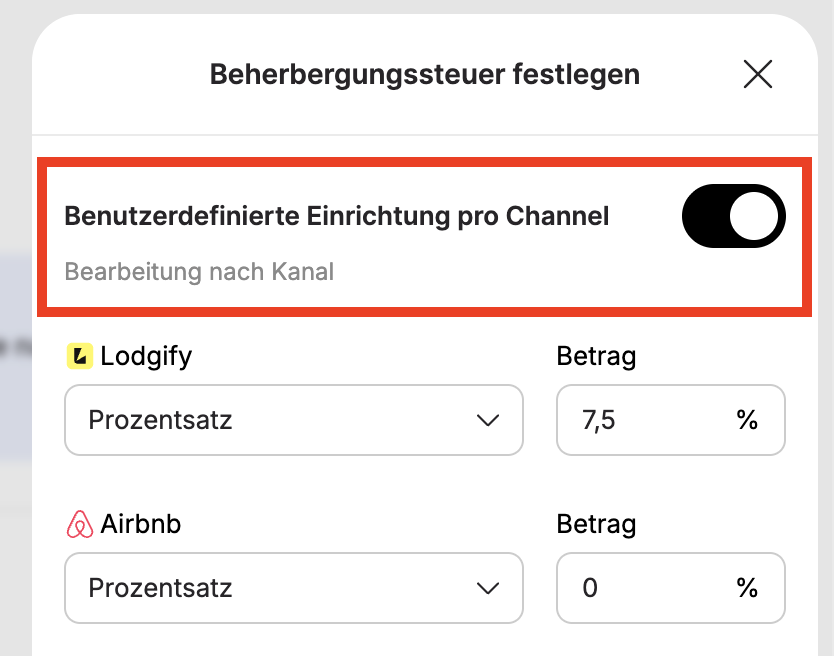This screenshot has height=656, width=834.
Task: Click the dialog title Beherbergungssteuer festlegen
Action: 424,74
